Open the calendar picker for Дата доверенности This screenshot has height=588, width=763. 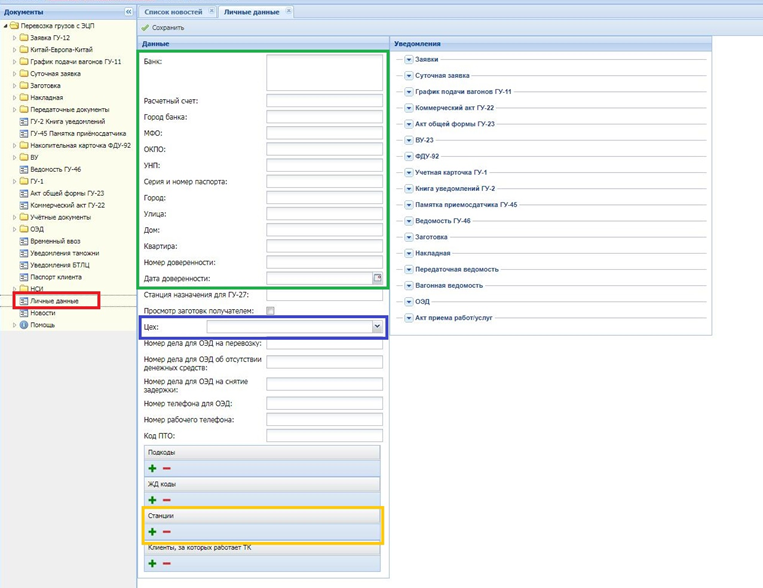[x=377, y=278]
